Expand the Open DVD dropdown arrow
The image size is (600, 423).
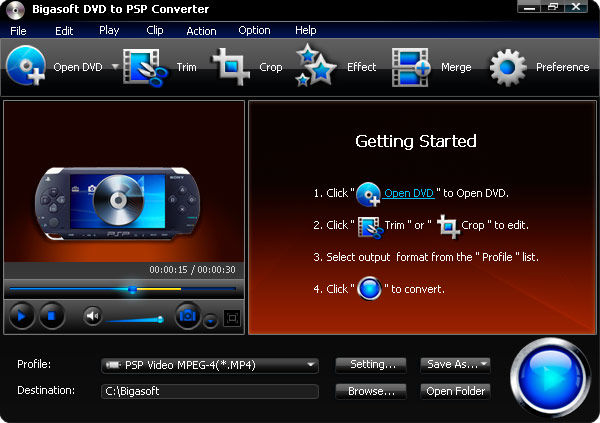coord(115,67)
